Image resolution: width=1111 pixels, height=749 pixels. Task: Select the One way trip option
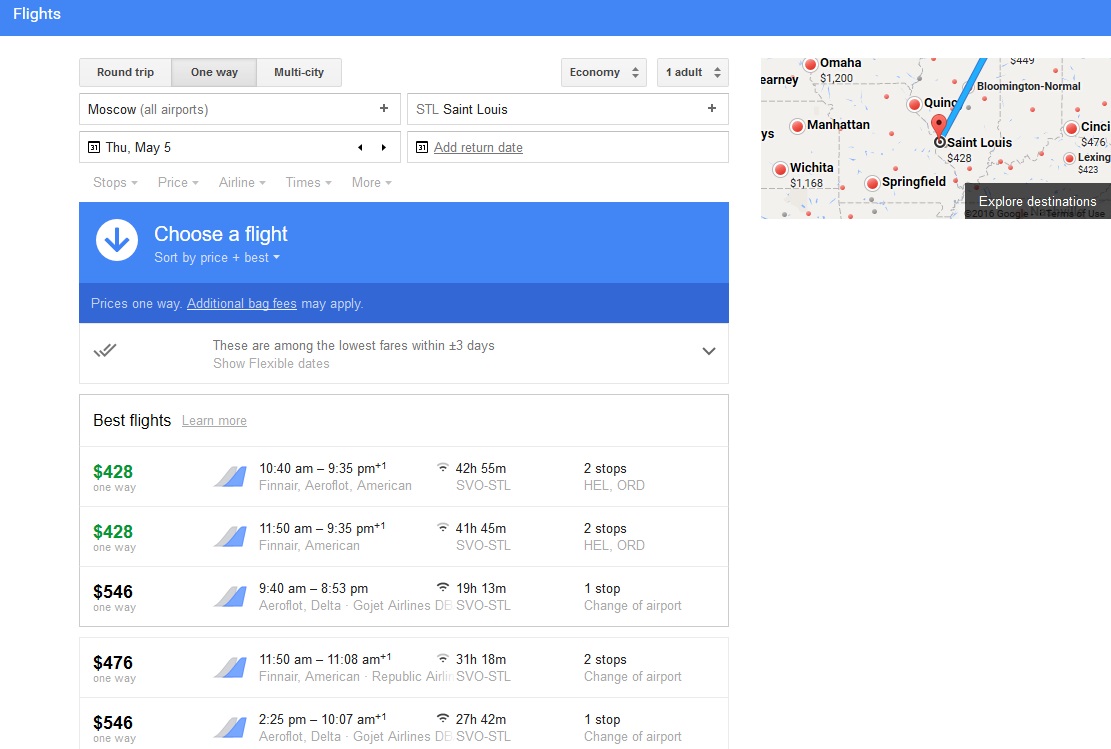point(214,72)
